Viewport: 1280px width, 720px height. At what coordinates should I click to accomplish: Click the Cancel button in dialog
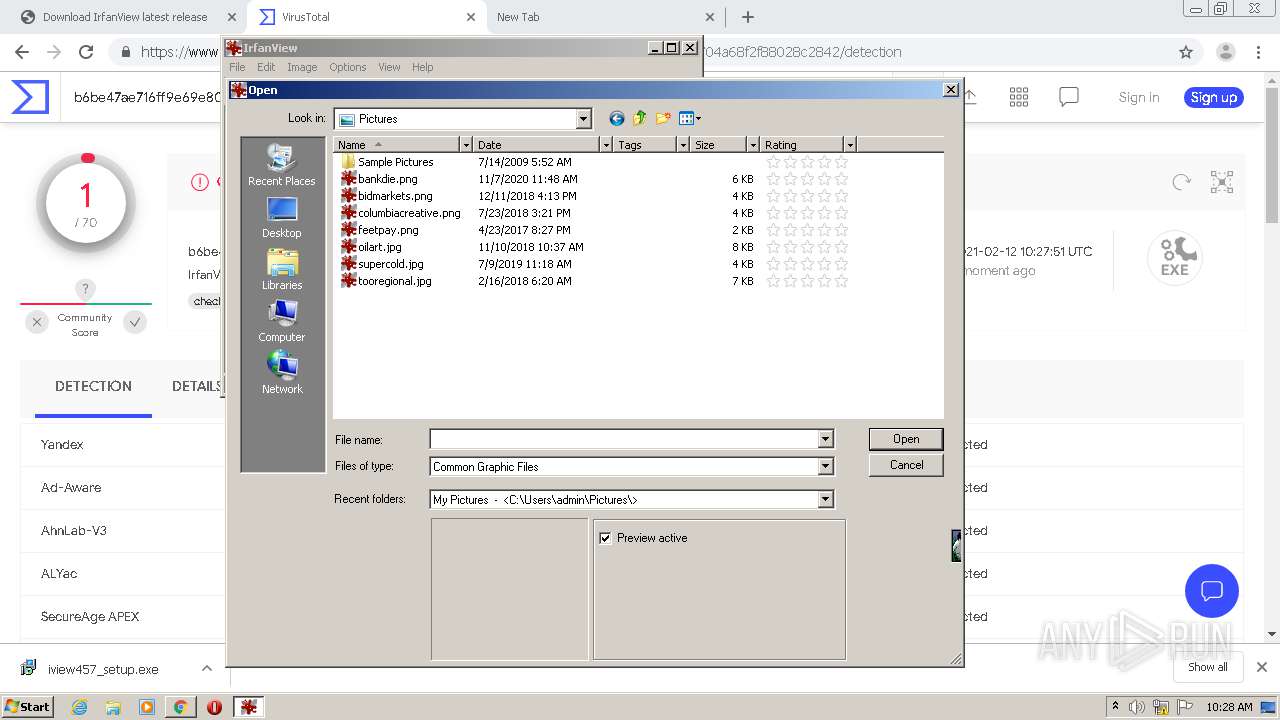click(906, 465)
